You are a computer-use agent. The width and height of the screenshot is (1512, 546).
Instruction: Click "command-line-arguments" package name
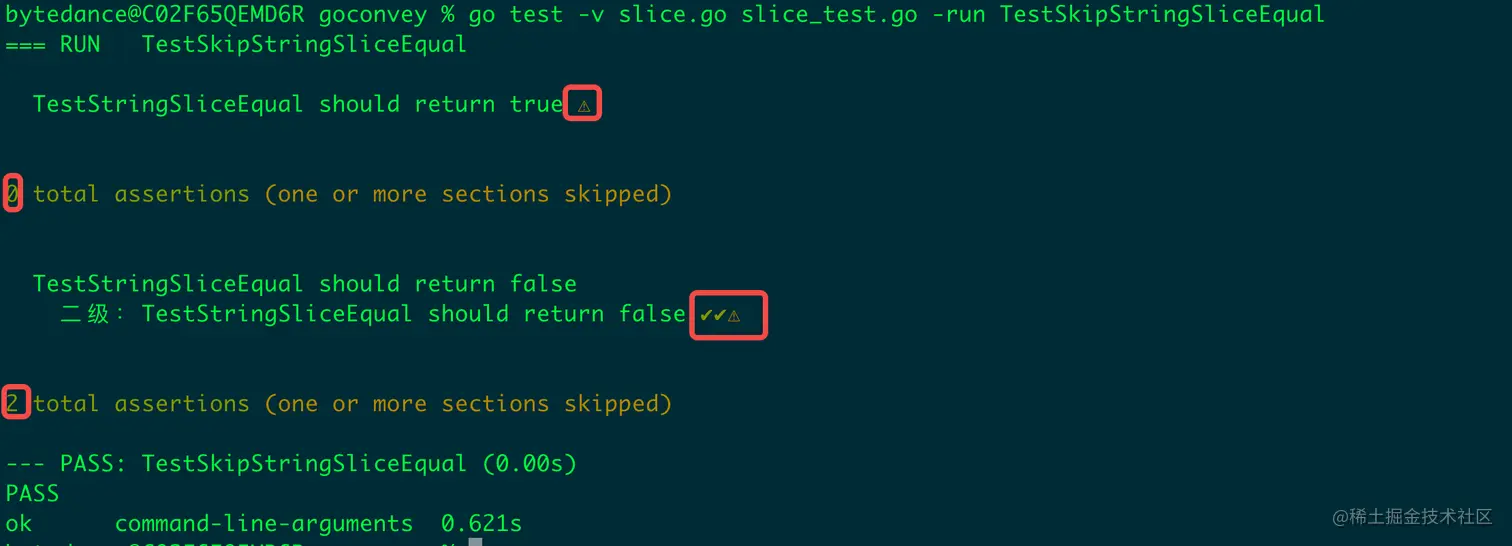pyautogui.click(x=264, y=523)
